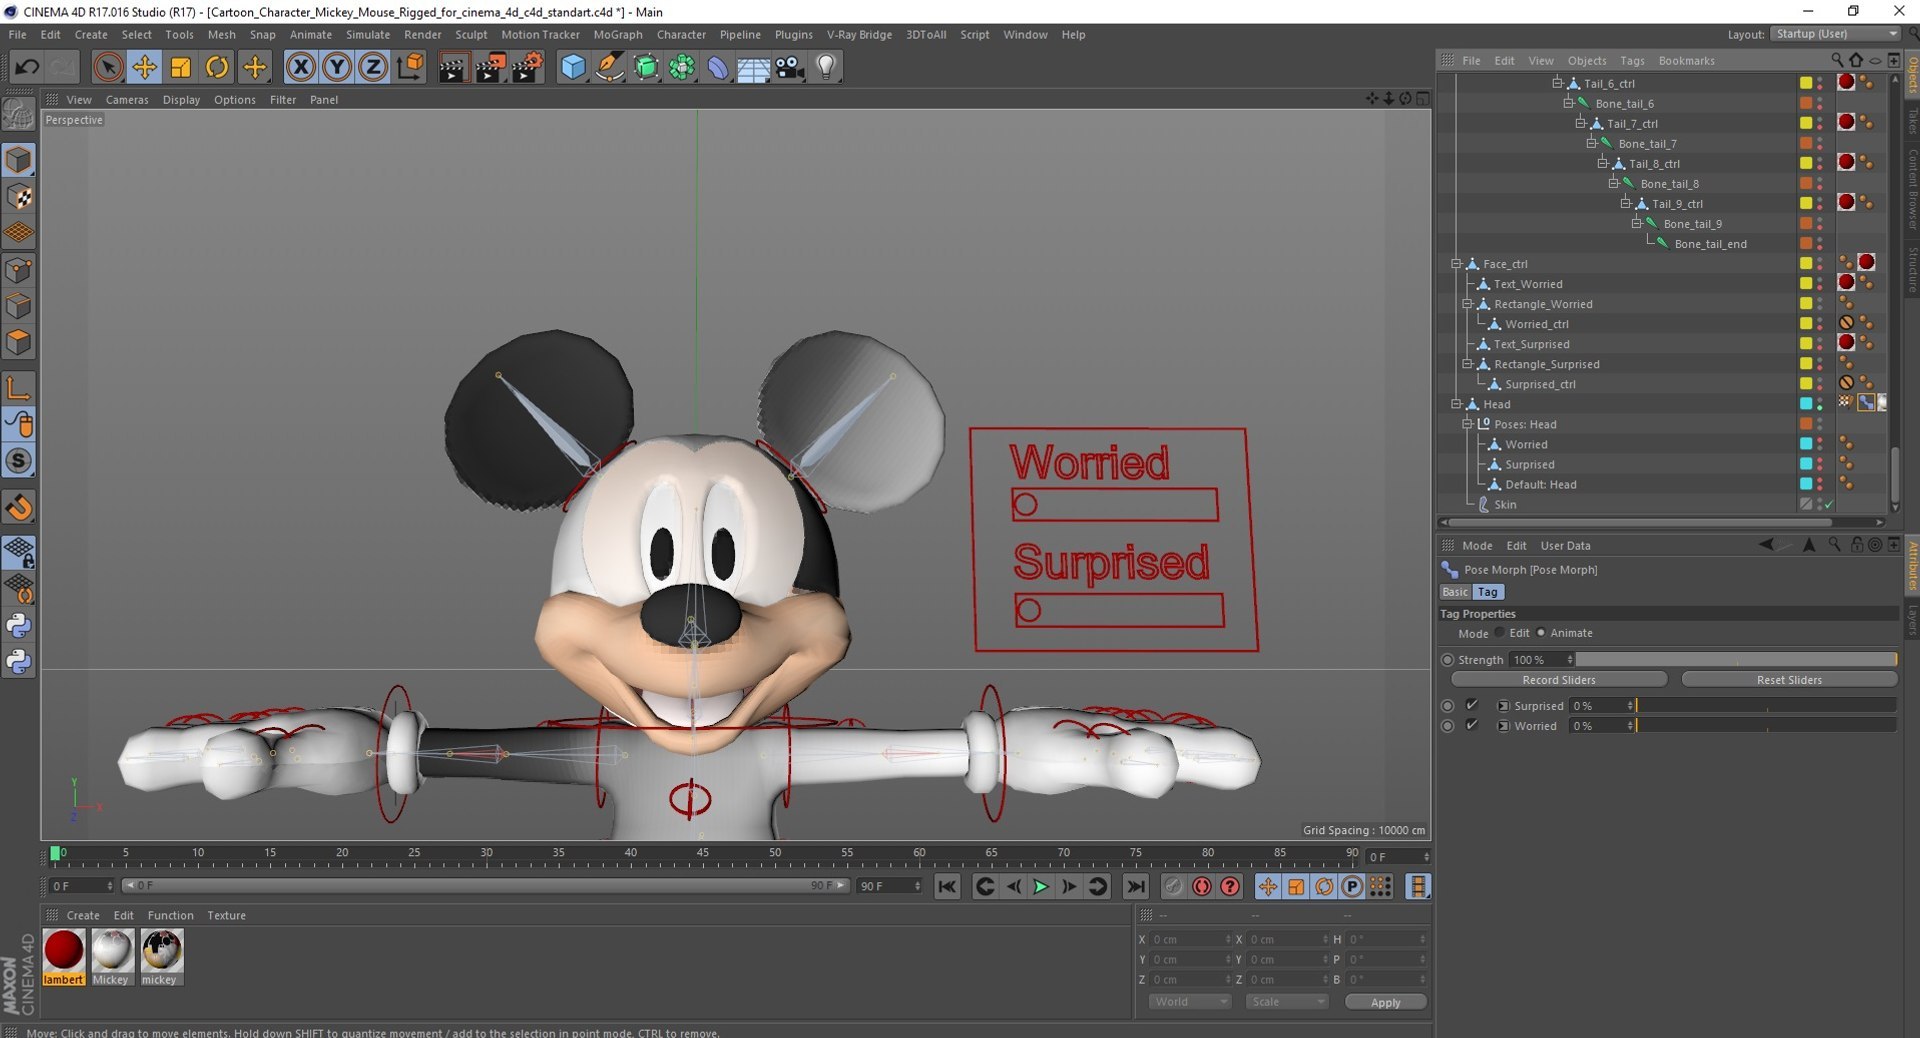Open the Character menu
1920x1038 pixels.
pyautogui.click(x=681, y=34)
